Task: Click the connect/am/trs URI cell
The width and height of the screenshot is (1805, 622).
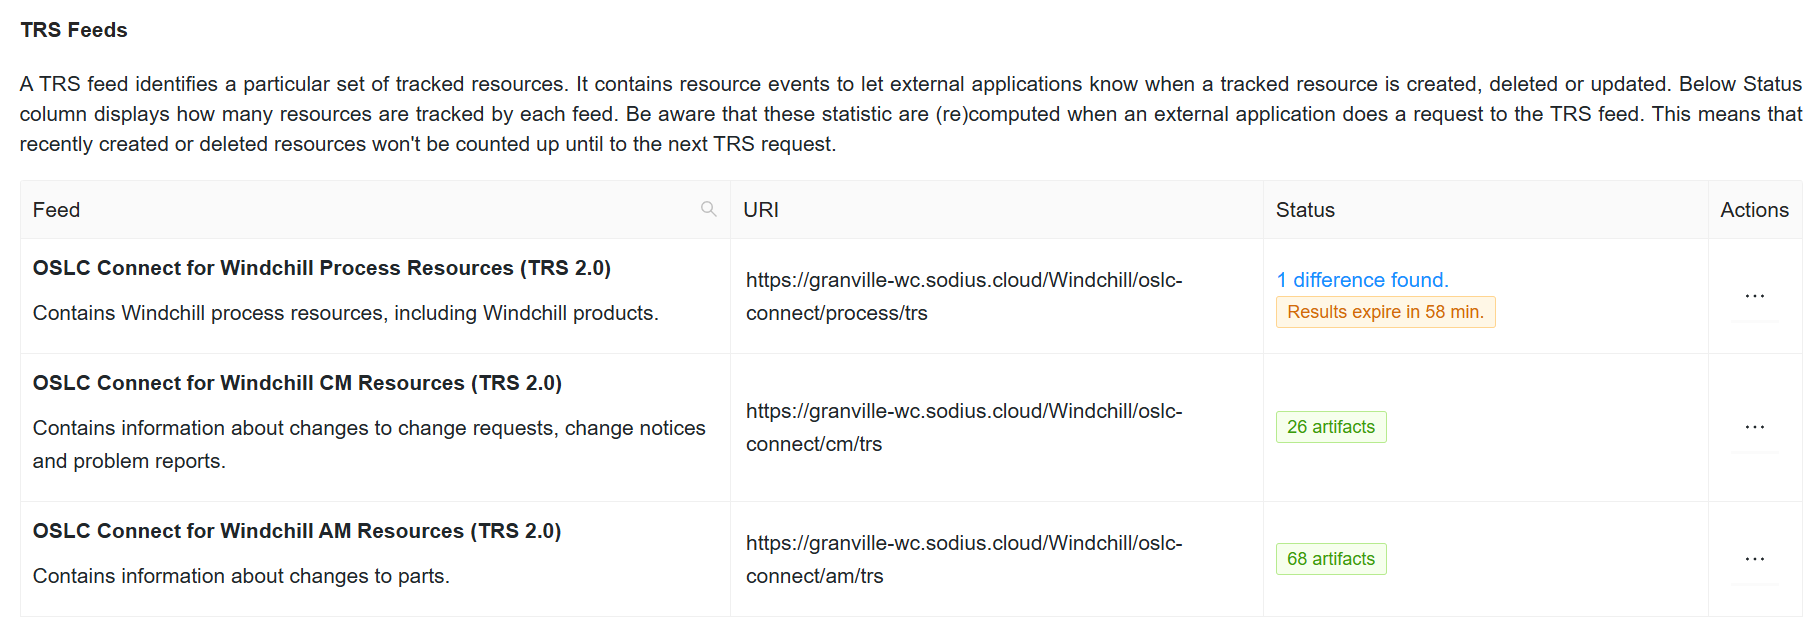Action: click(996, 559)
